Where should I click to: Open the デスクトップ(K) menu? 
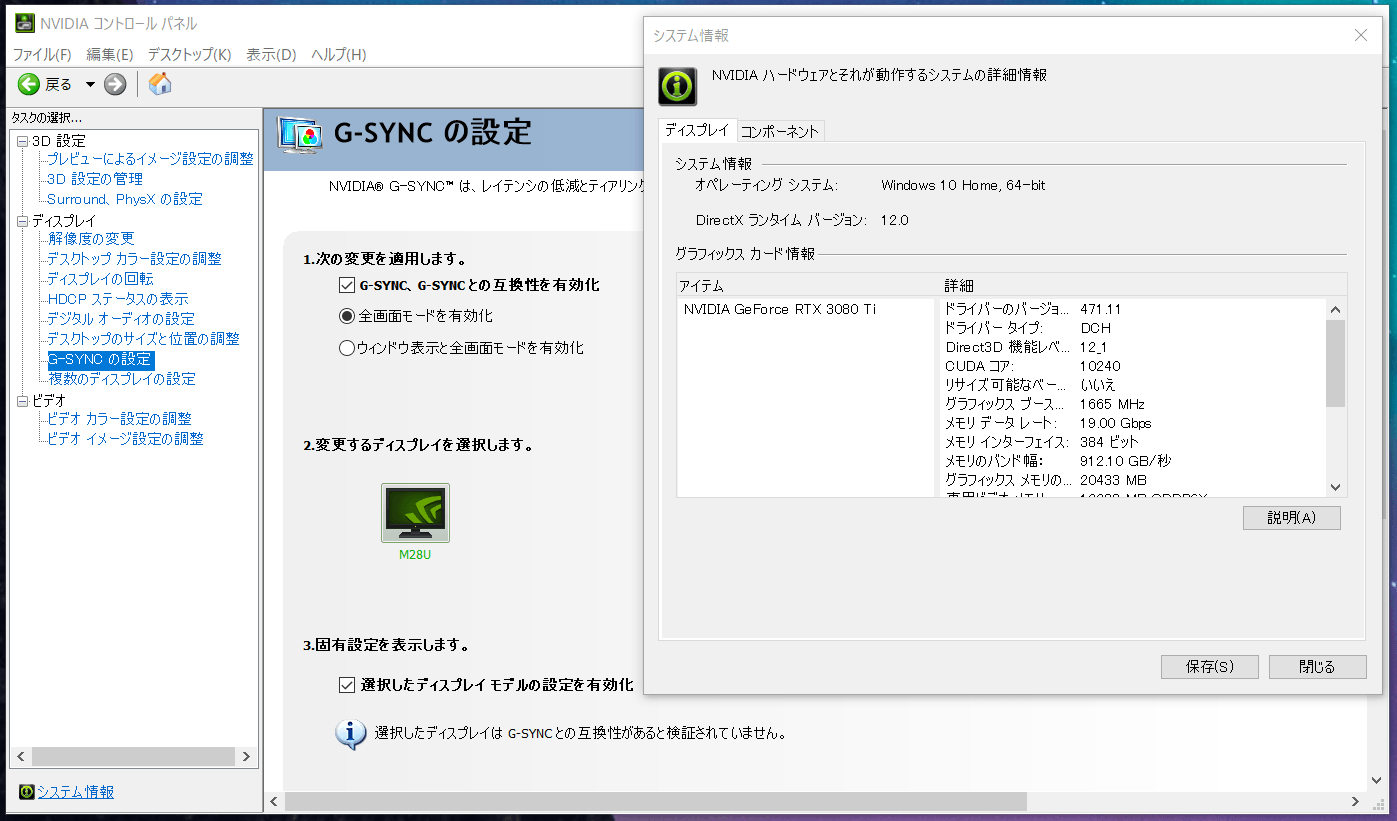189,54
